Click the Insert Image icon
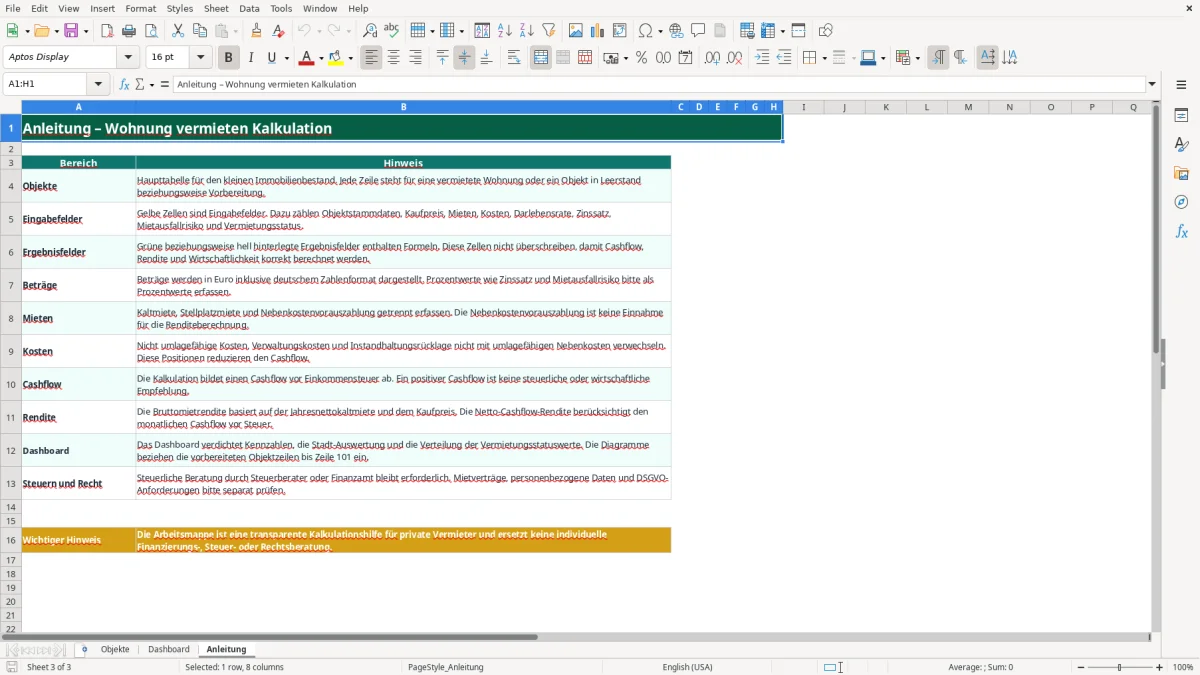Viewport: 1200px width, 675px height. (576, 31)
